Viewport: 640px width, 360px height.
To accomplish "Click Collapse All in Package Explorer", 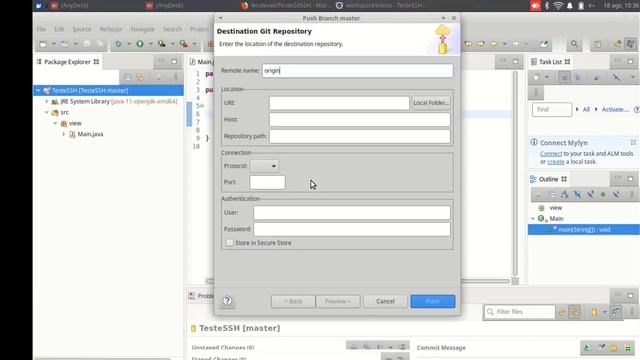I will [127, 77].
